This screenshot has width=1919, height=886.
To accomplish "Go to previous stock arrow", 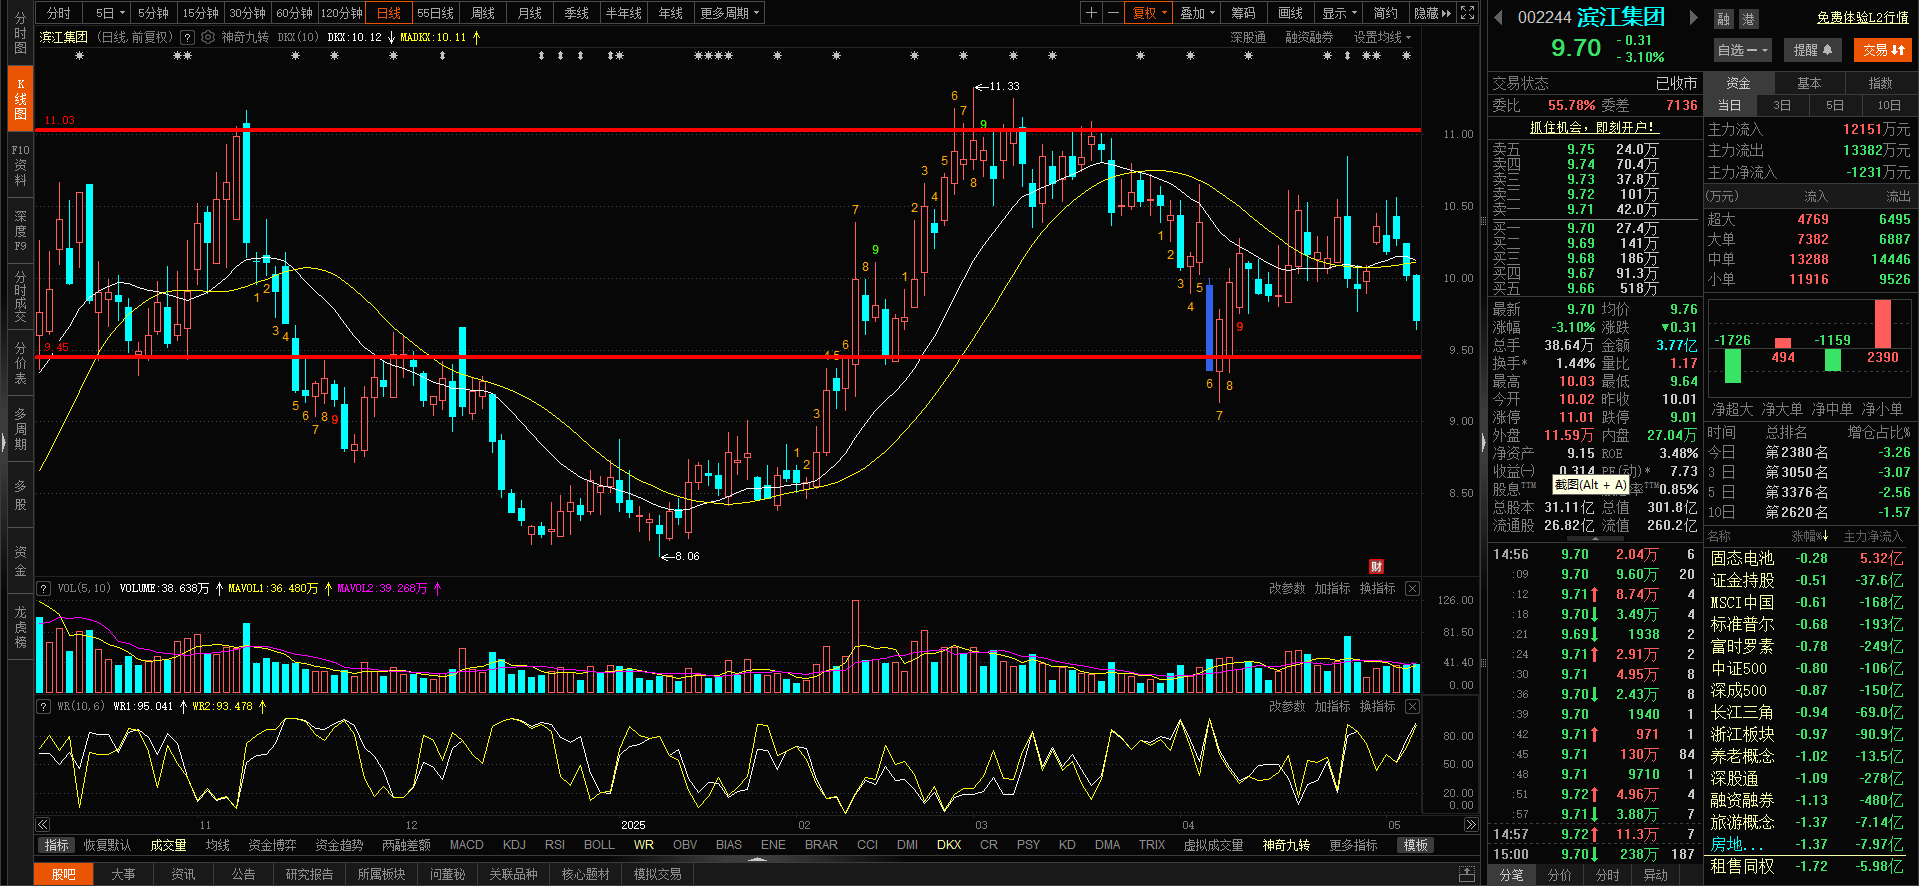I will (x=1498, y=17).
